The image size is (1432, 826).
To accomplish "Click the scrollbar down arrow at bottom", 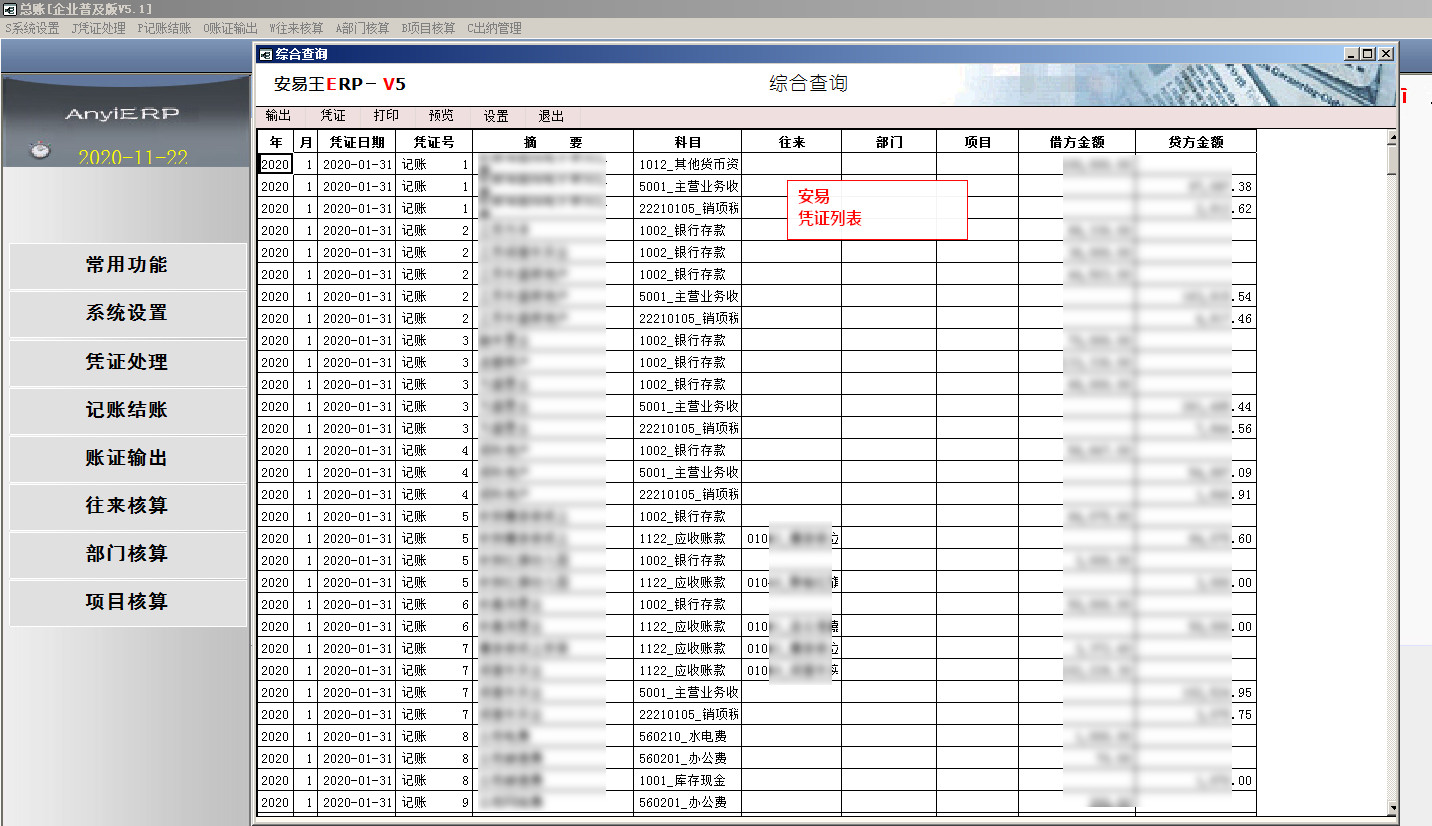I will [x=1391, y=807].
